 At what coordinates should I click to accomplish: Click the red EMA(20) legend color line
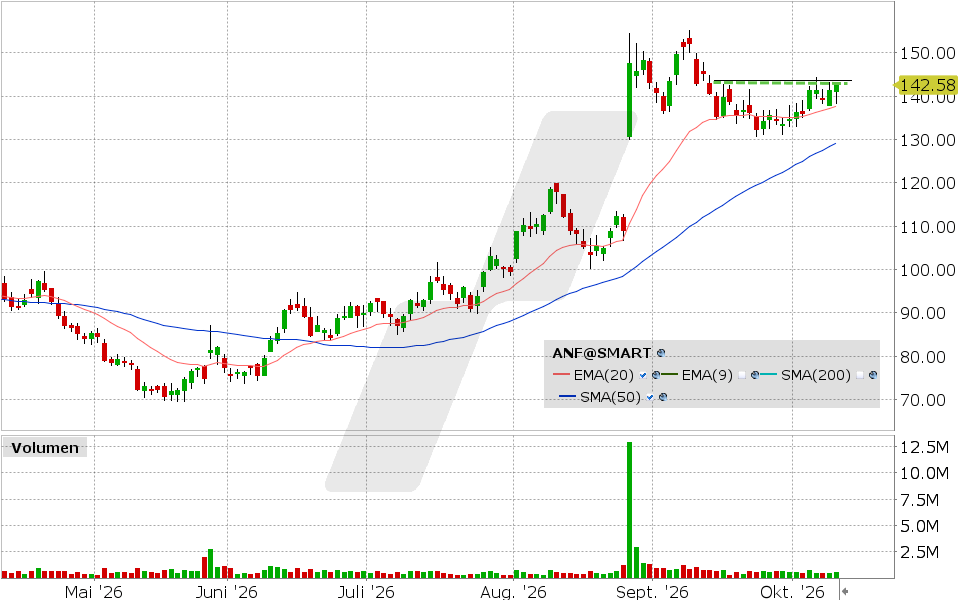click(x=561, y=375)
